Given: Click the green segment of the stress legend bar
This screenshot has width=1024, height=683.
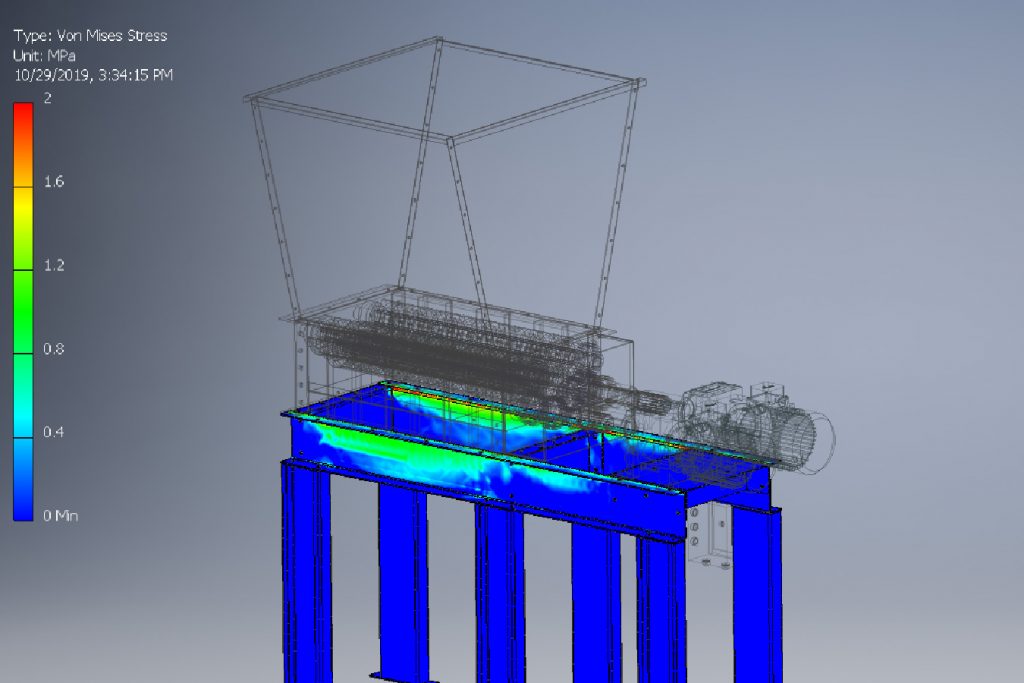Looking at the screenshot, I should tap(23, 300).
